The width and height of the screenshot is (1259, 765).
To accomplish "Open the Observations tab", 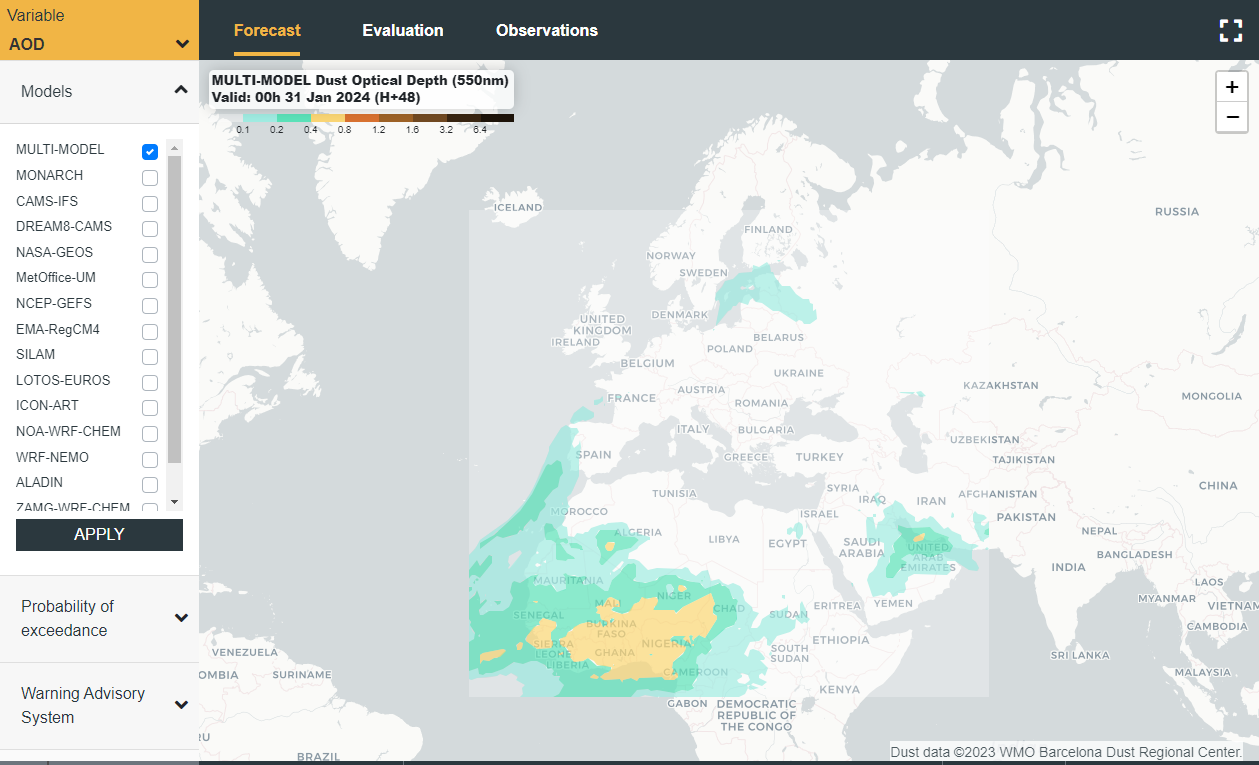I will point(546,30).
